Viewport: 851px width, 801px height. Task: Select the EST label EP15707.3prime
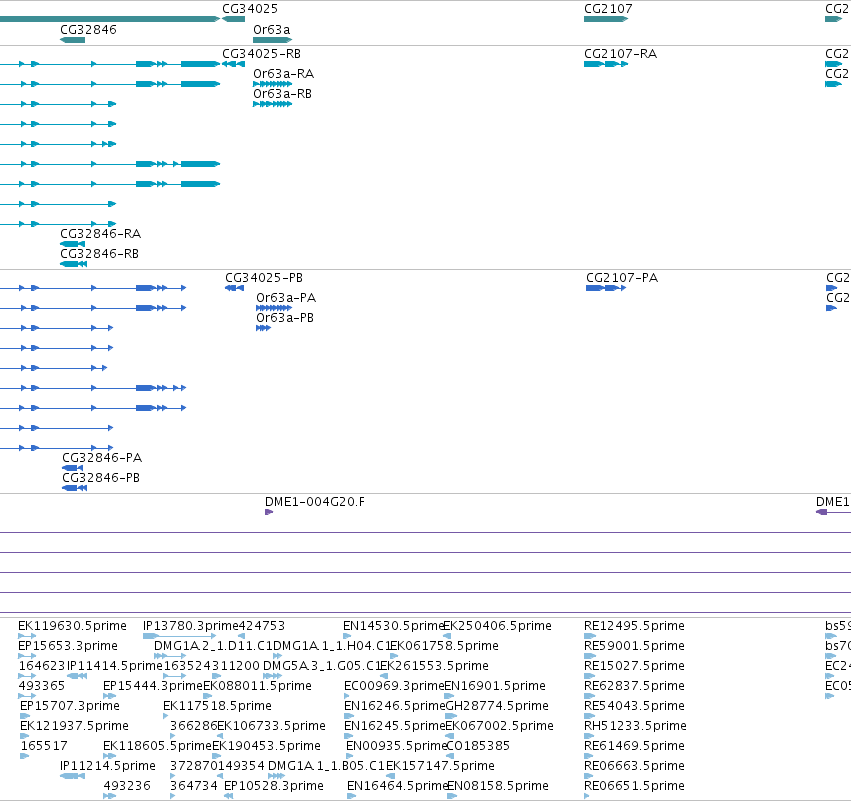pos(69,706)
